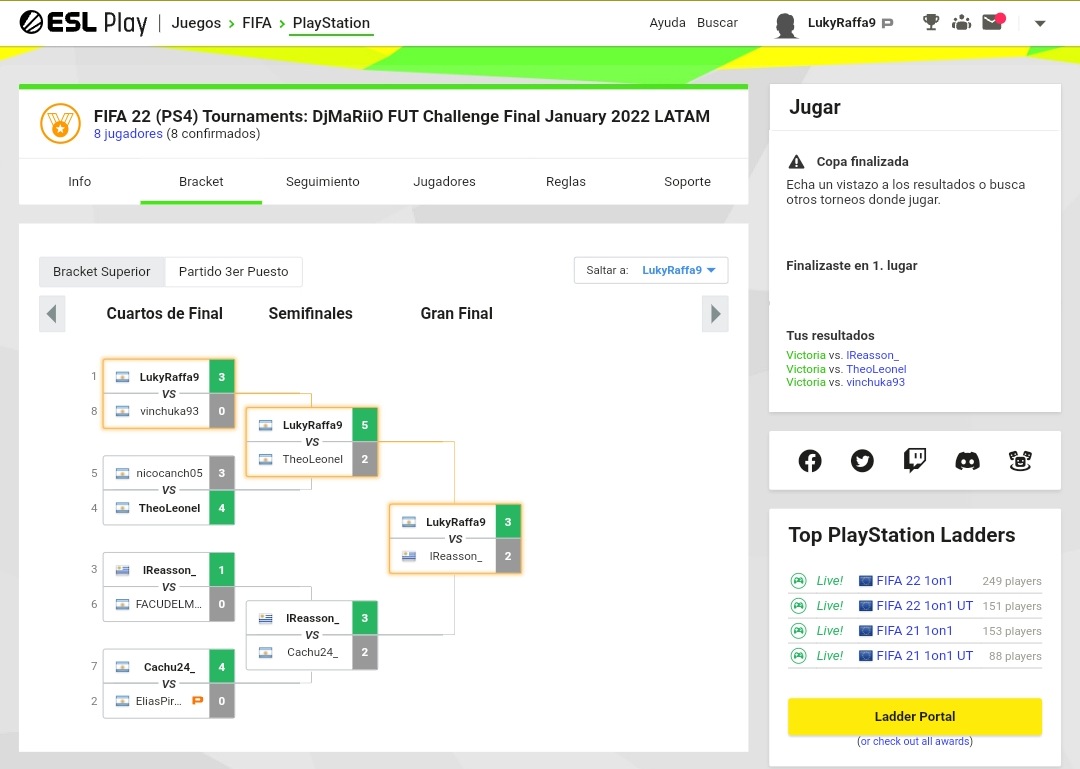This screenshot has width=1080, height=769.
Task: Open the Twitter social icon
Action: (x=862, y=460)
